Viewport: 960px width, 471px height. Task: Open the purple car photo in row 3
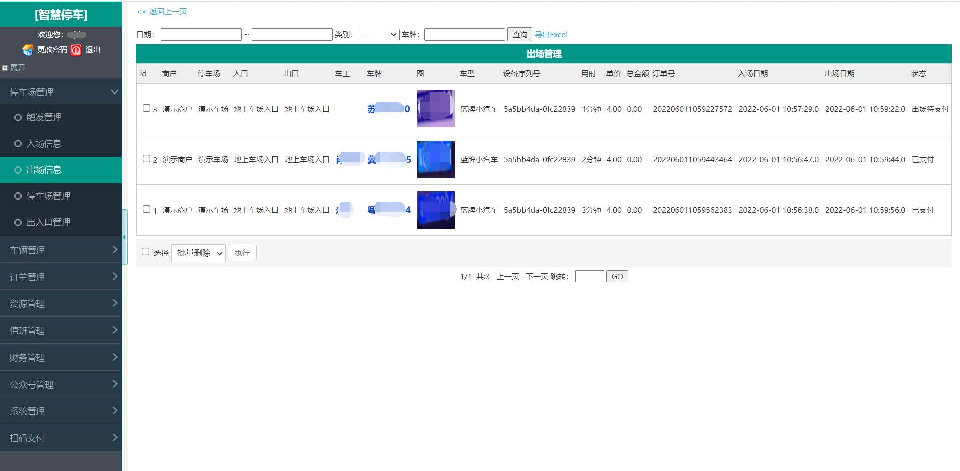[436, 108]
